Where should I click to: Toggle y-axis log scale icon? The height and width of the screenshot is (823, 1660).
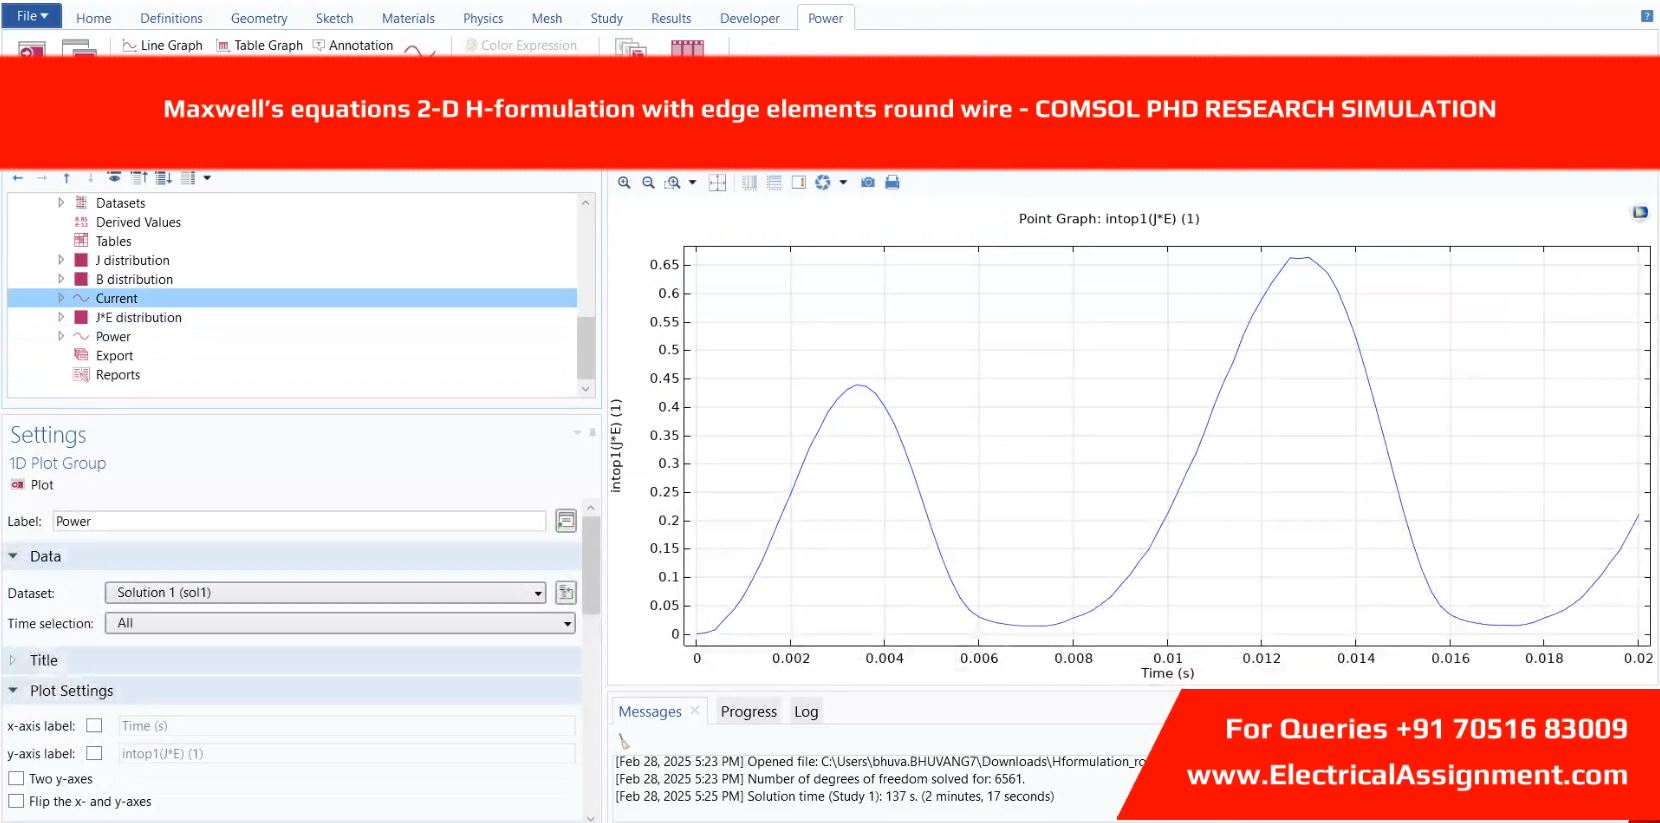[x=774, y=182]
